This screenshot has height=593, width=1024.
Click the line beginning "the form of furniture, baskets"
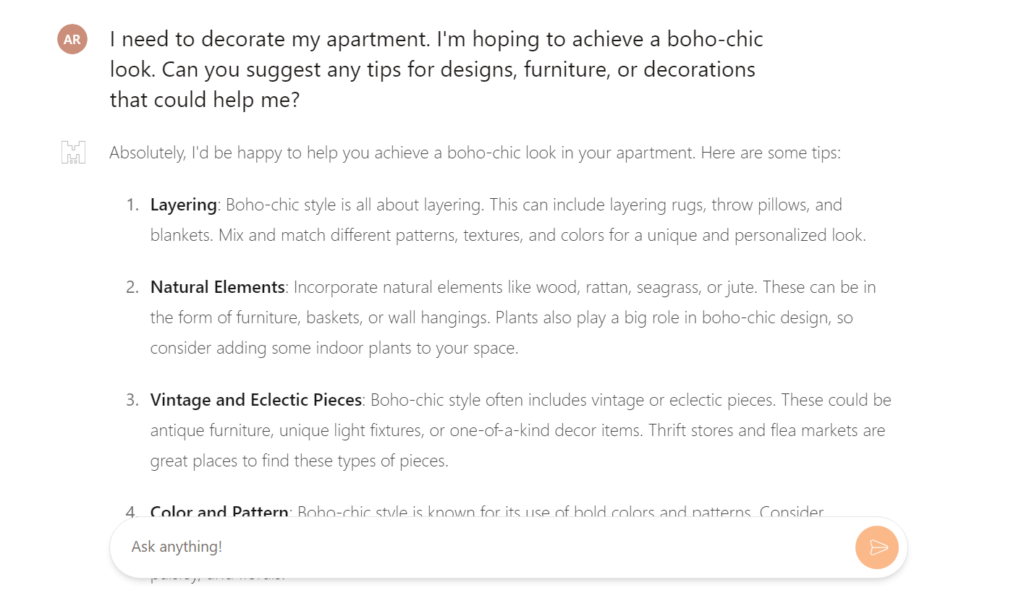[502, 318]
